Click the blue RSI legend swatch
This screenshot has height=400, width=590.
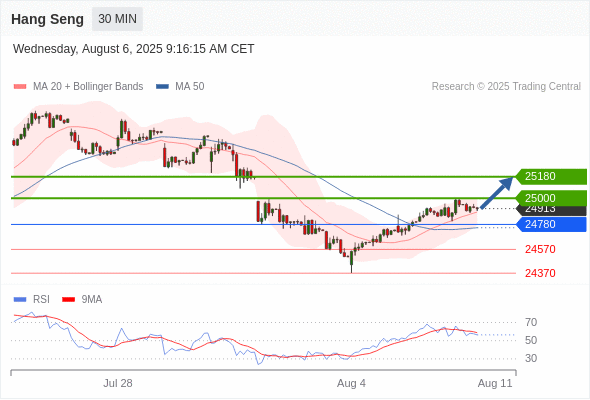coord(20,300)
